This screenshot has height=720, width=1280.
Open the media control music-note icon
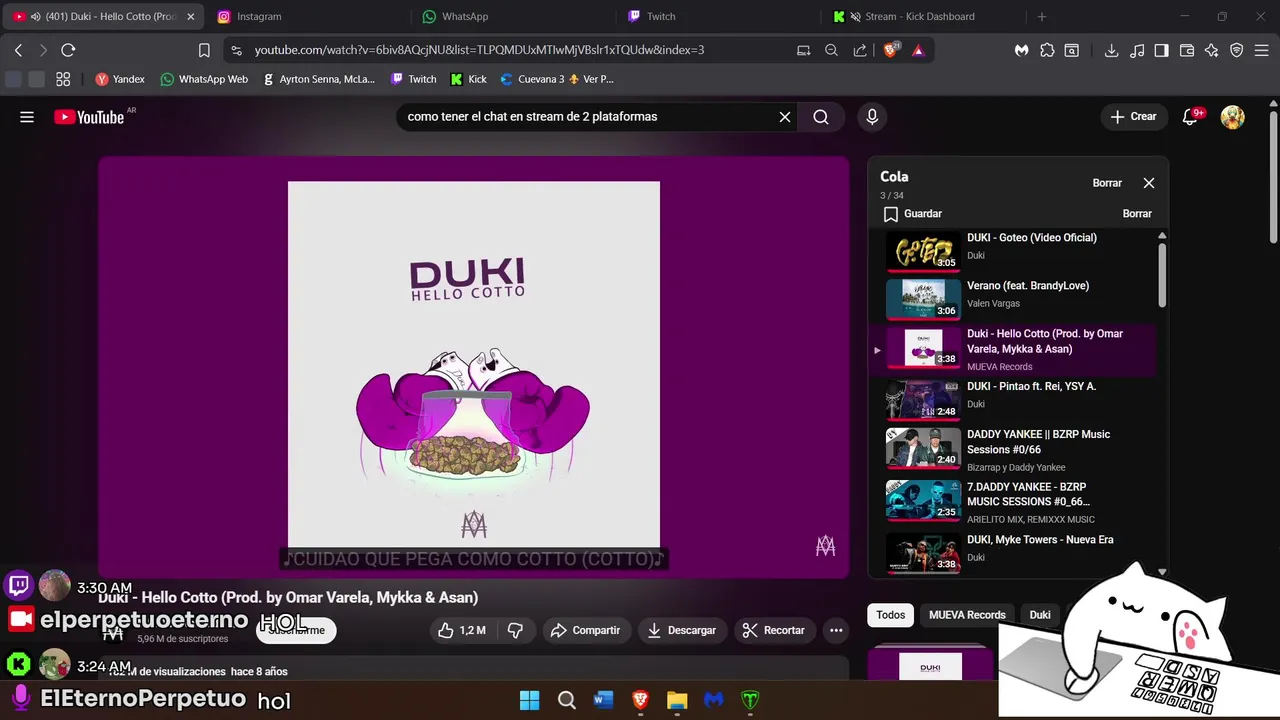click(x=1136, y=50)
